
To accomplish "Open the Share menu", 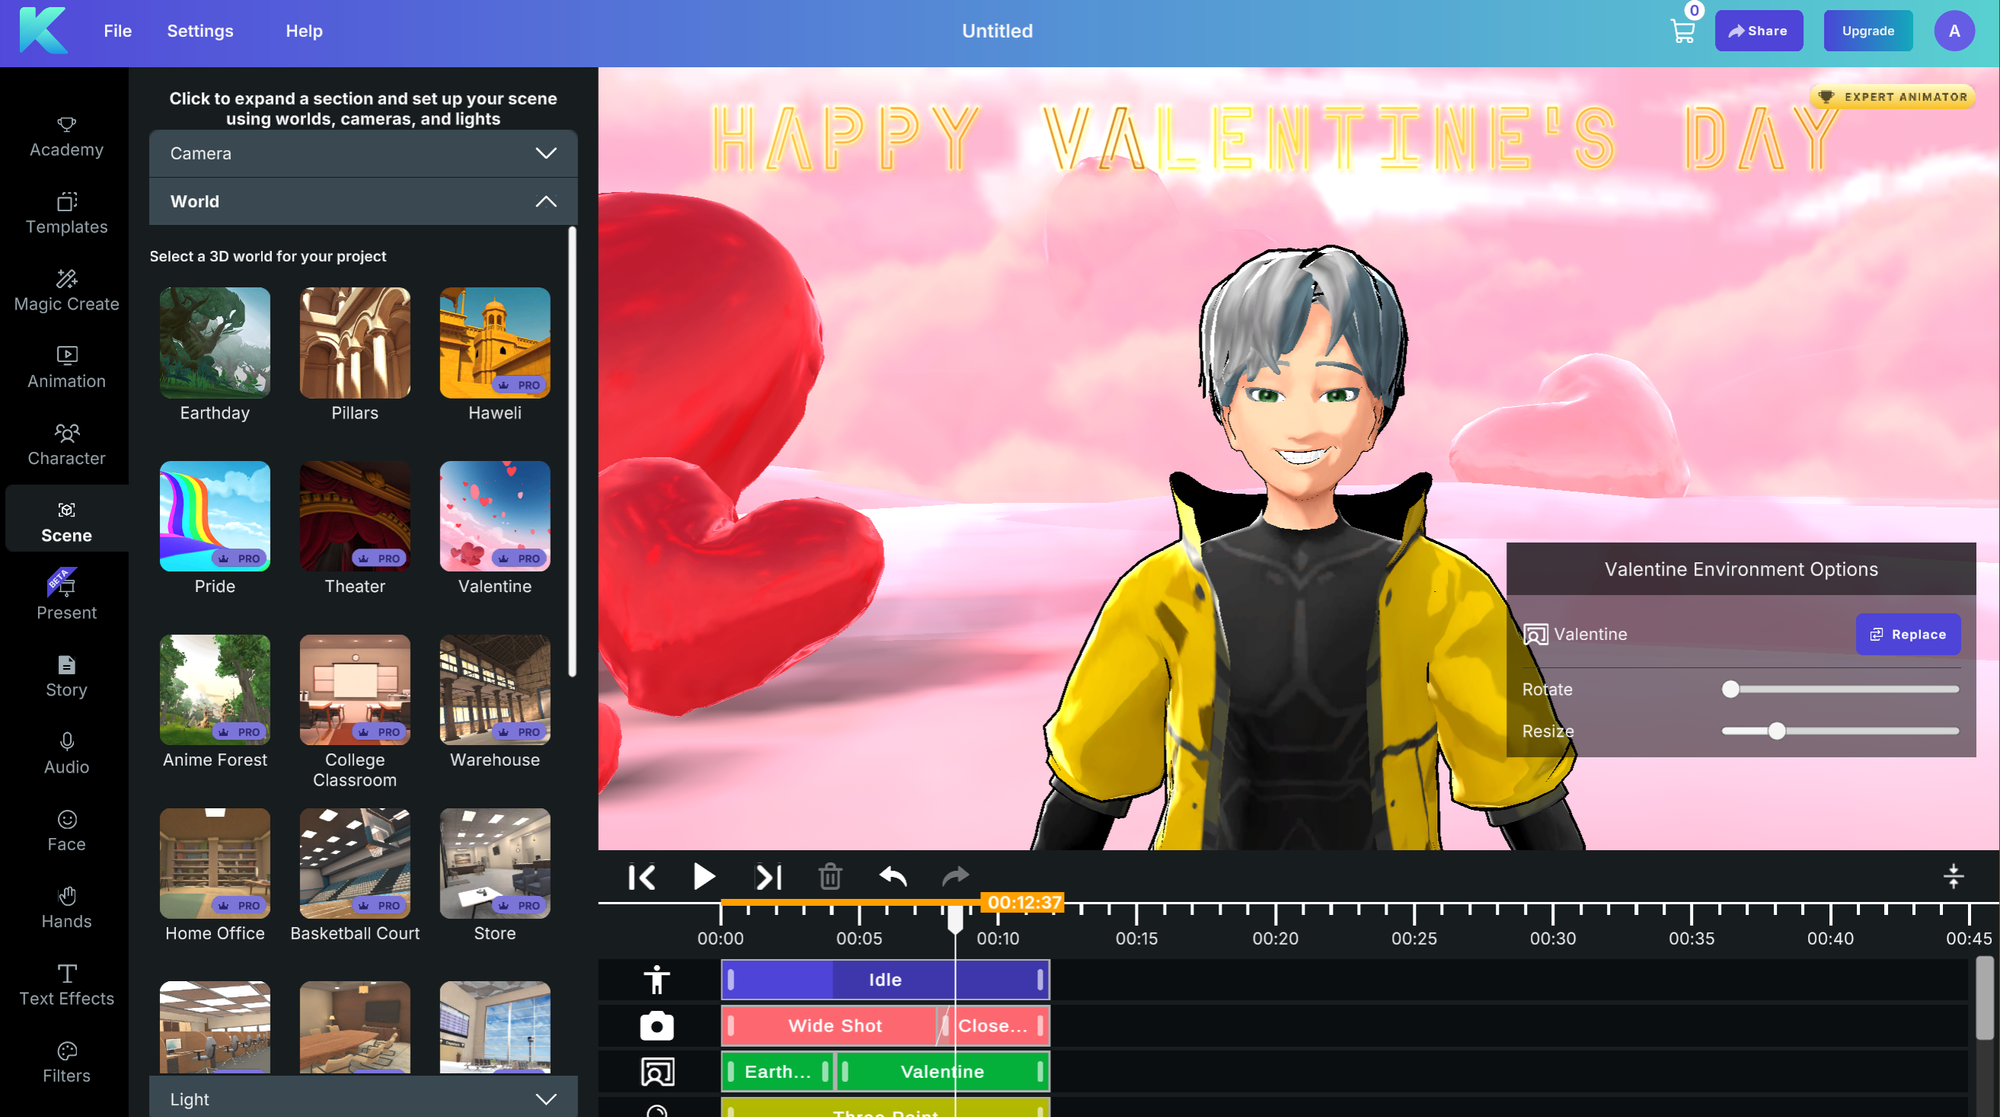I will 1760,30.
